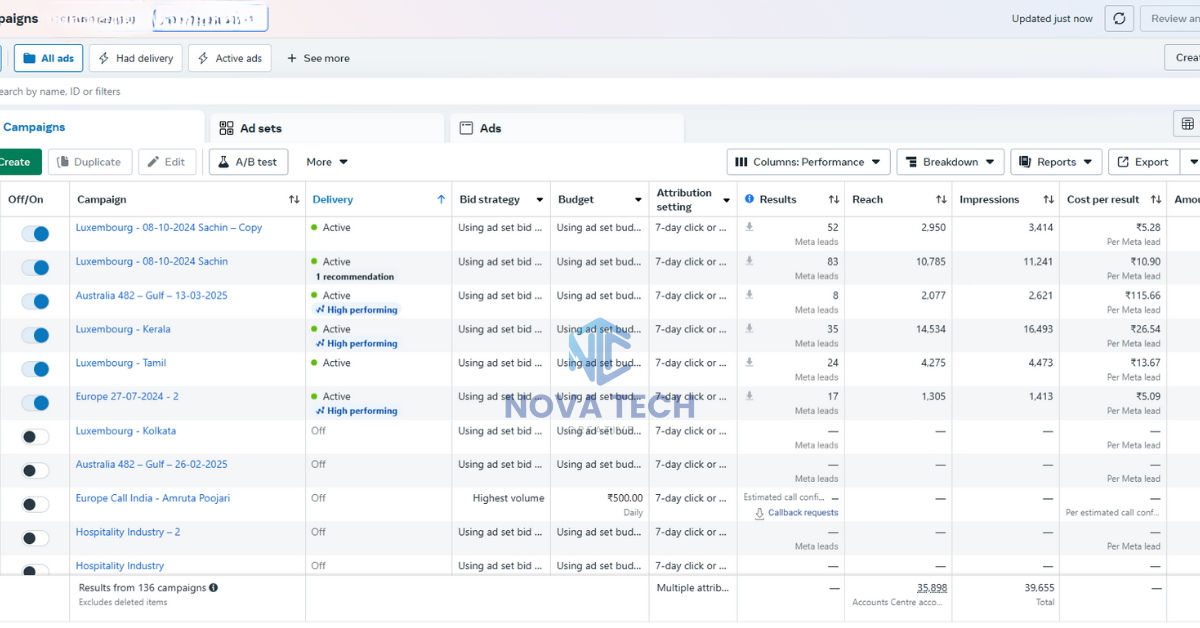Enable the Europe Call India - Amruta Poojari campaign
1200x628 pixels.
click(35, 505)
